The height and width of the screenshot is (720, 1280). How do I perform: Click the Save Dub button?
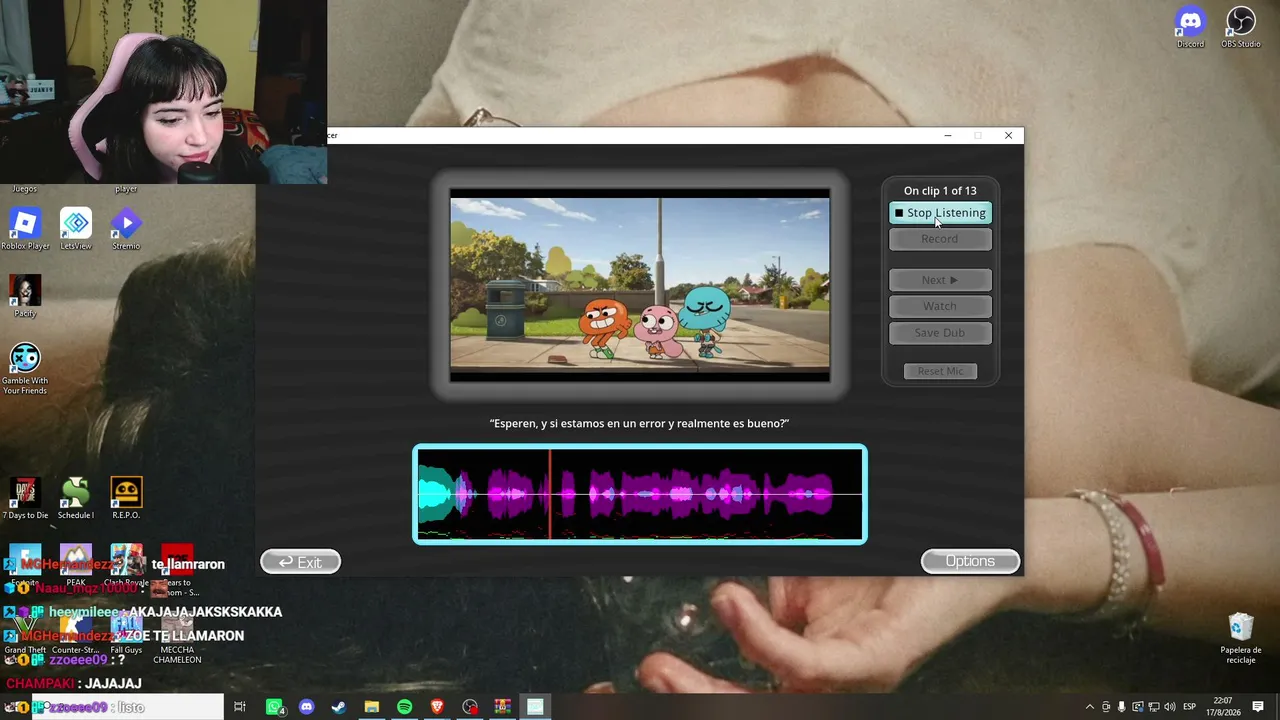click(940, 333)
